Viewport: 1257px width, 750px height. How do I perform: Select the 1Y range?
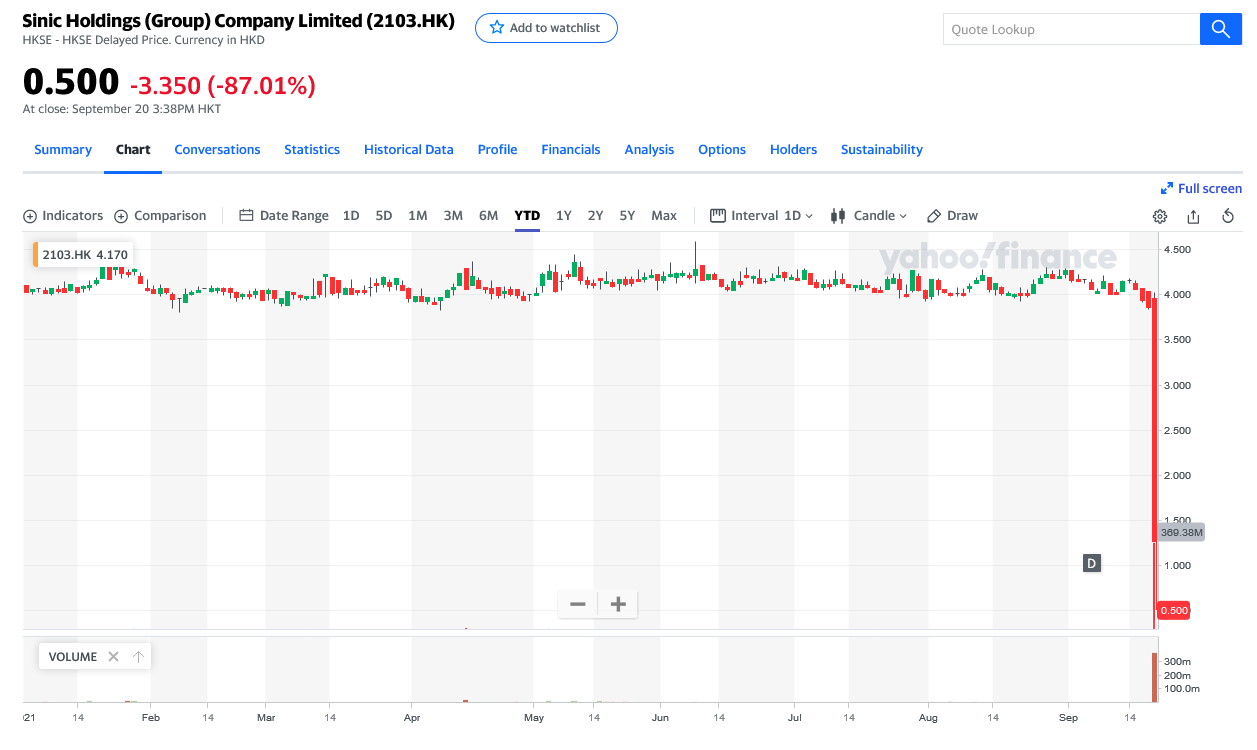[564, 215]
